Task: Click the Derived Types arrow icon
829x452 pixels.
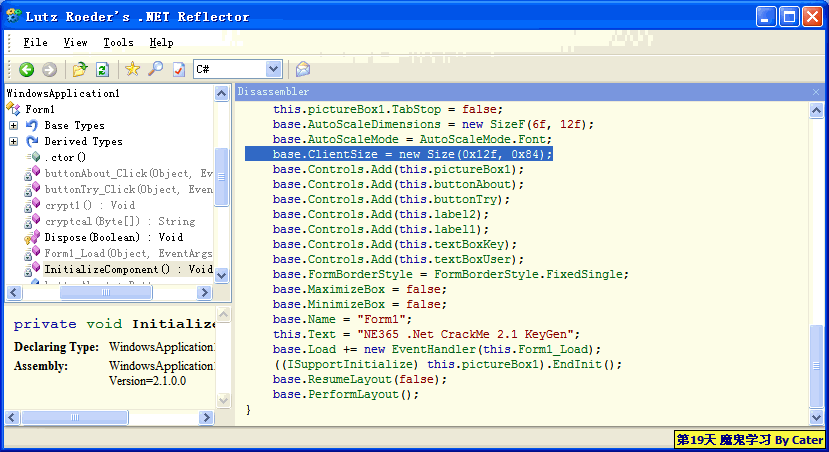Action: (32, 142)
